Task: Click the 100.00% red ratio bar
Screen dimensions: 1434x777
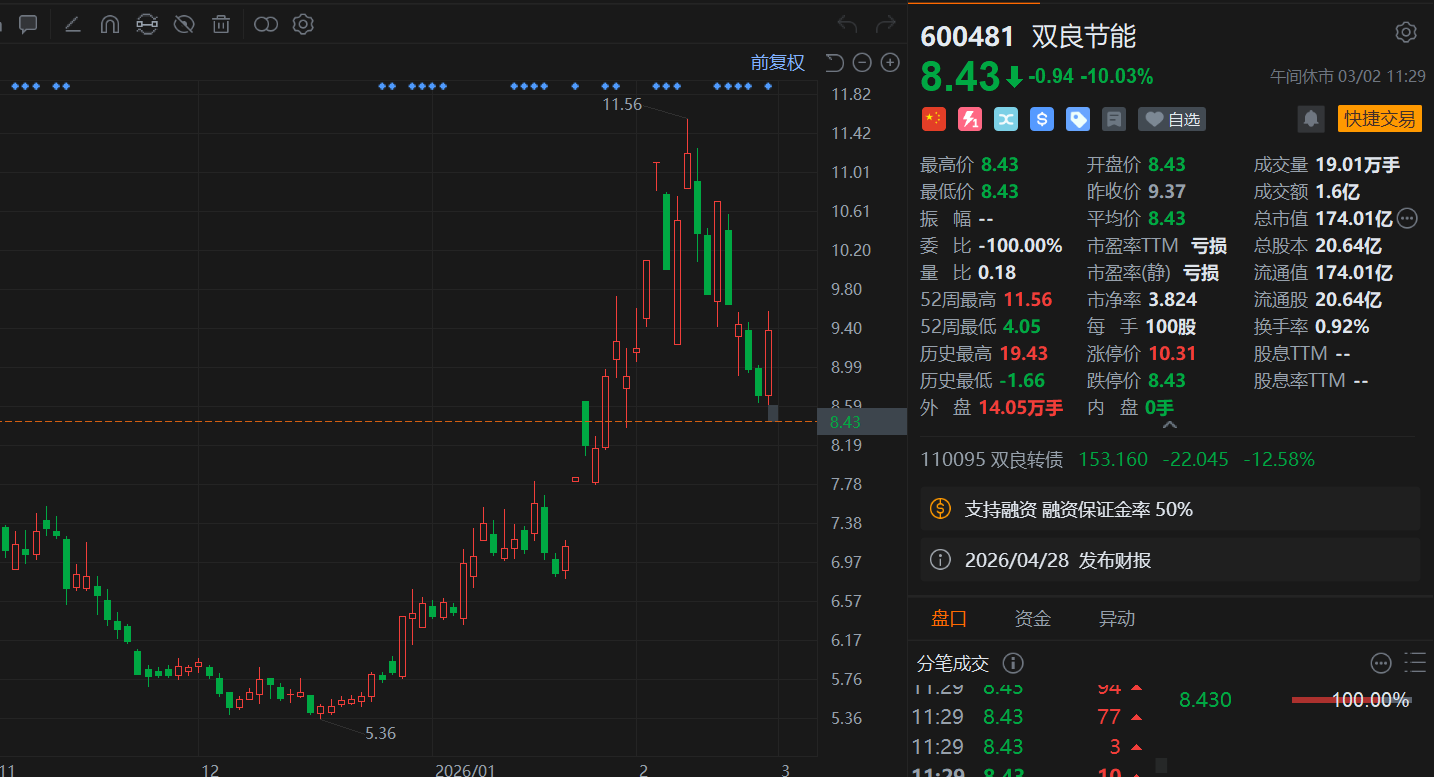Action: click(x=1351, y=700)
